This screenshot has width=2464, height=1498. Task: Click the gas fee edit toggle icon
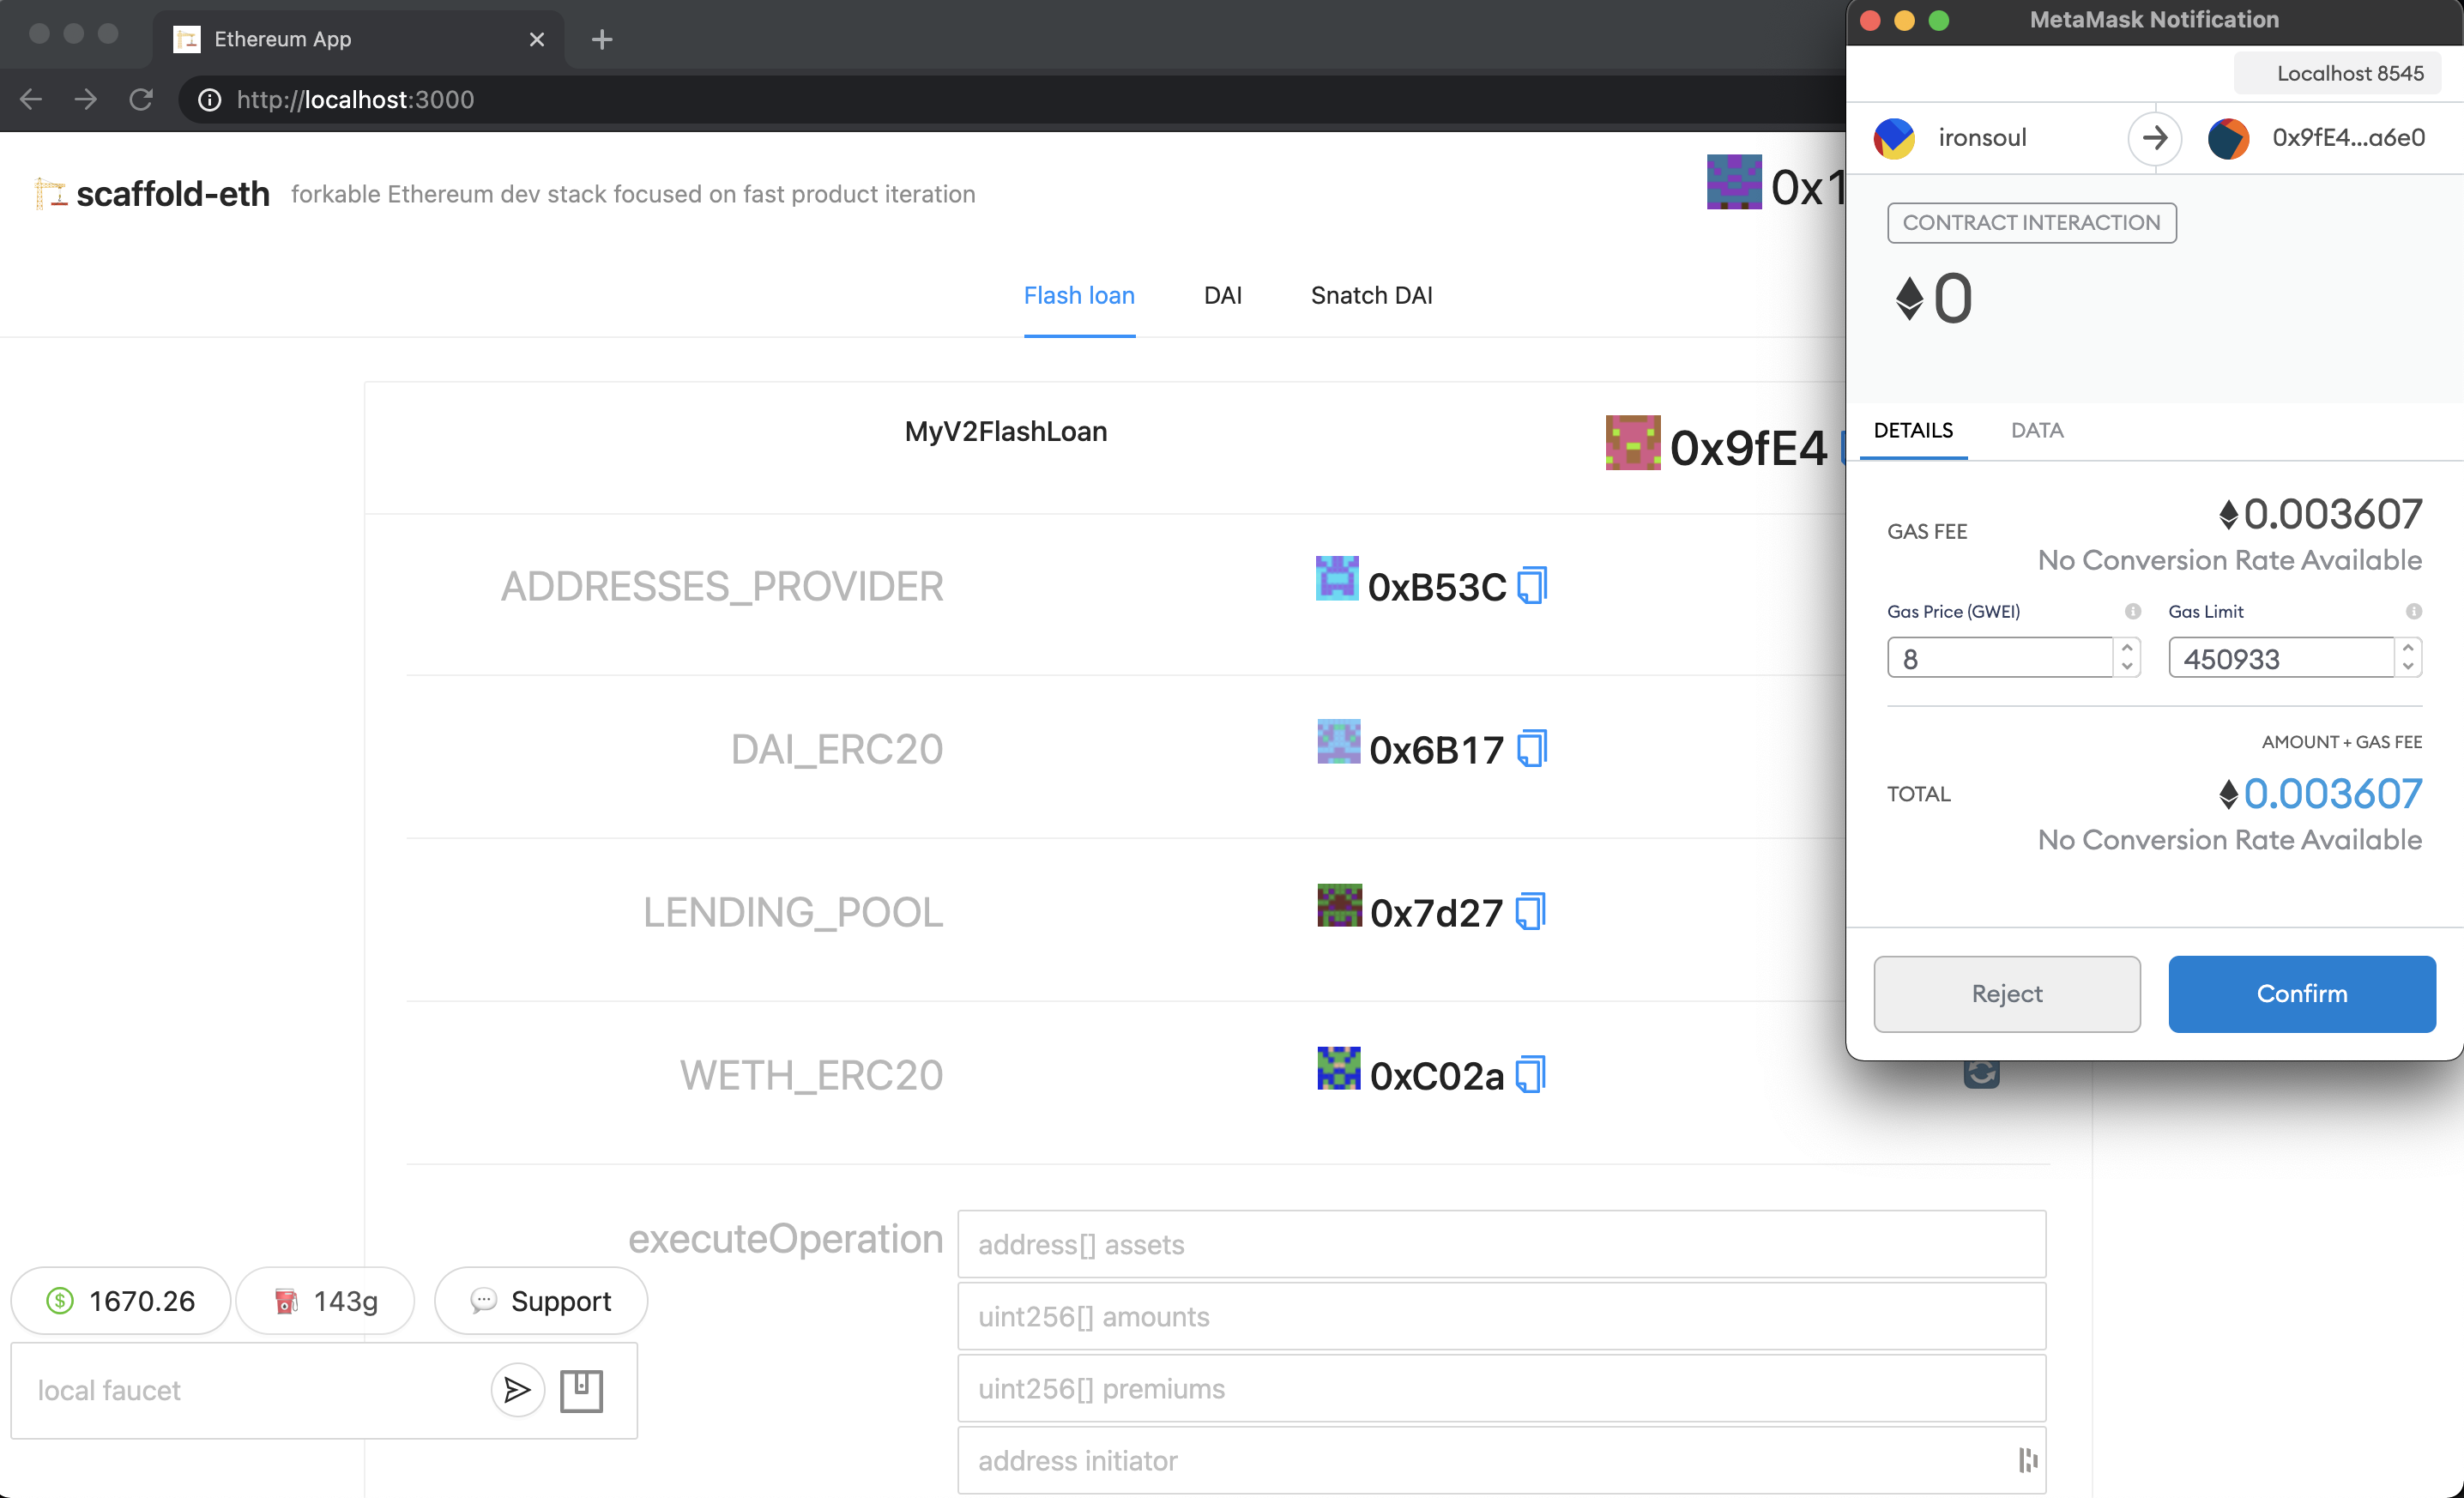tap(2129, 611)
